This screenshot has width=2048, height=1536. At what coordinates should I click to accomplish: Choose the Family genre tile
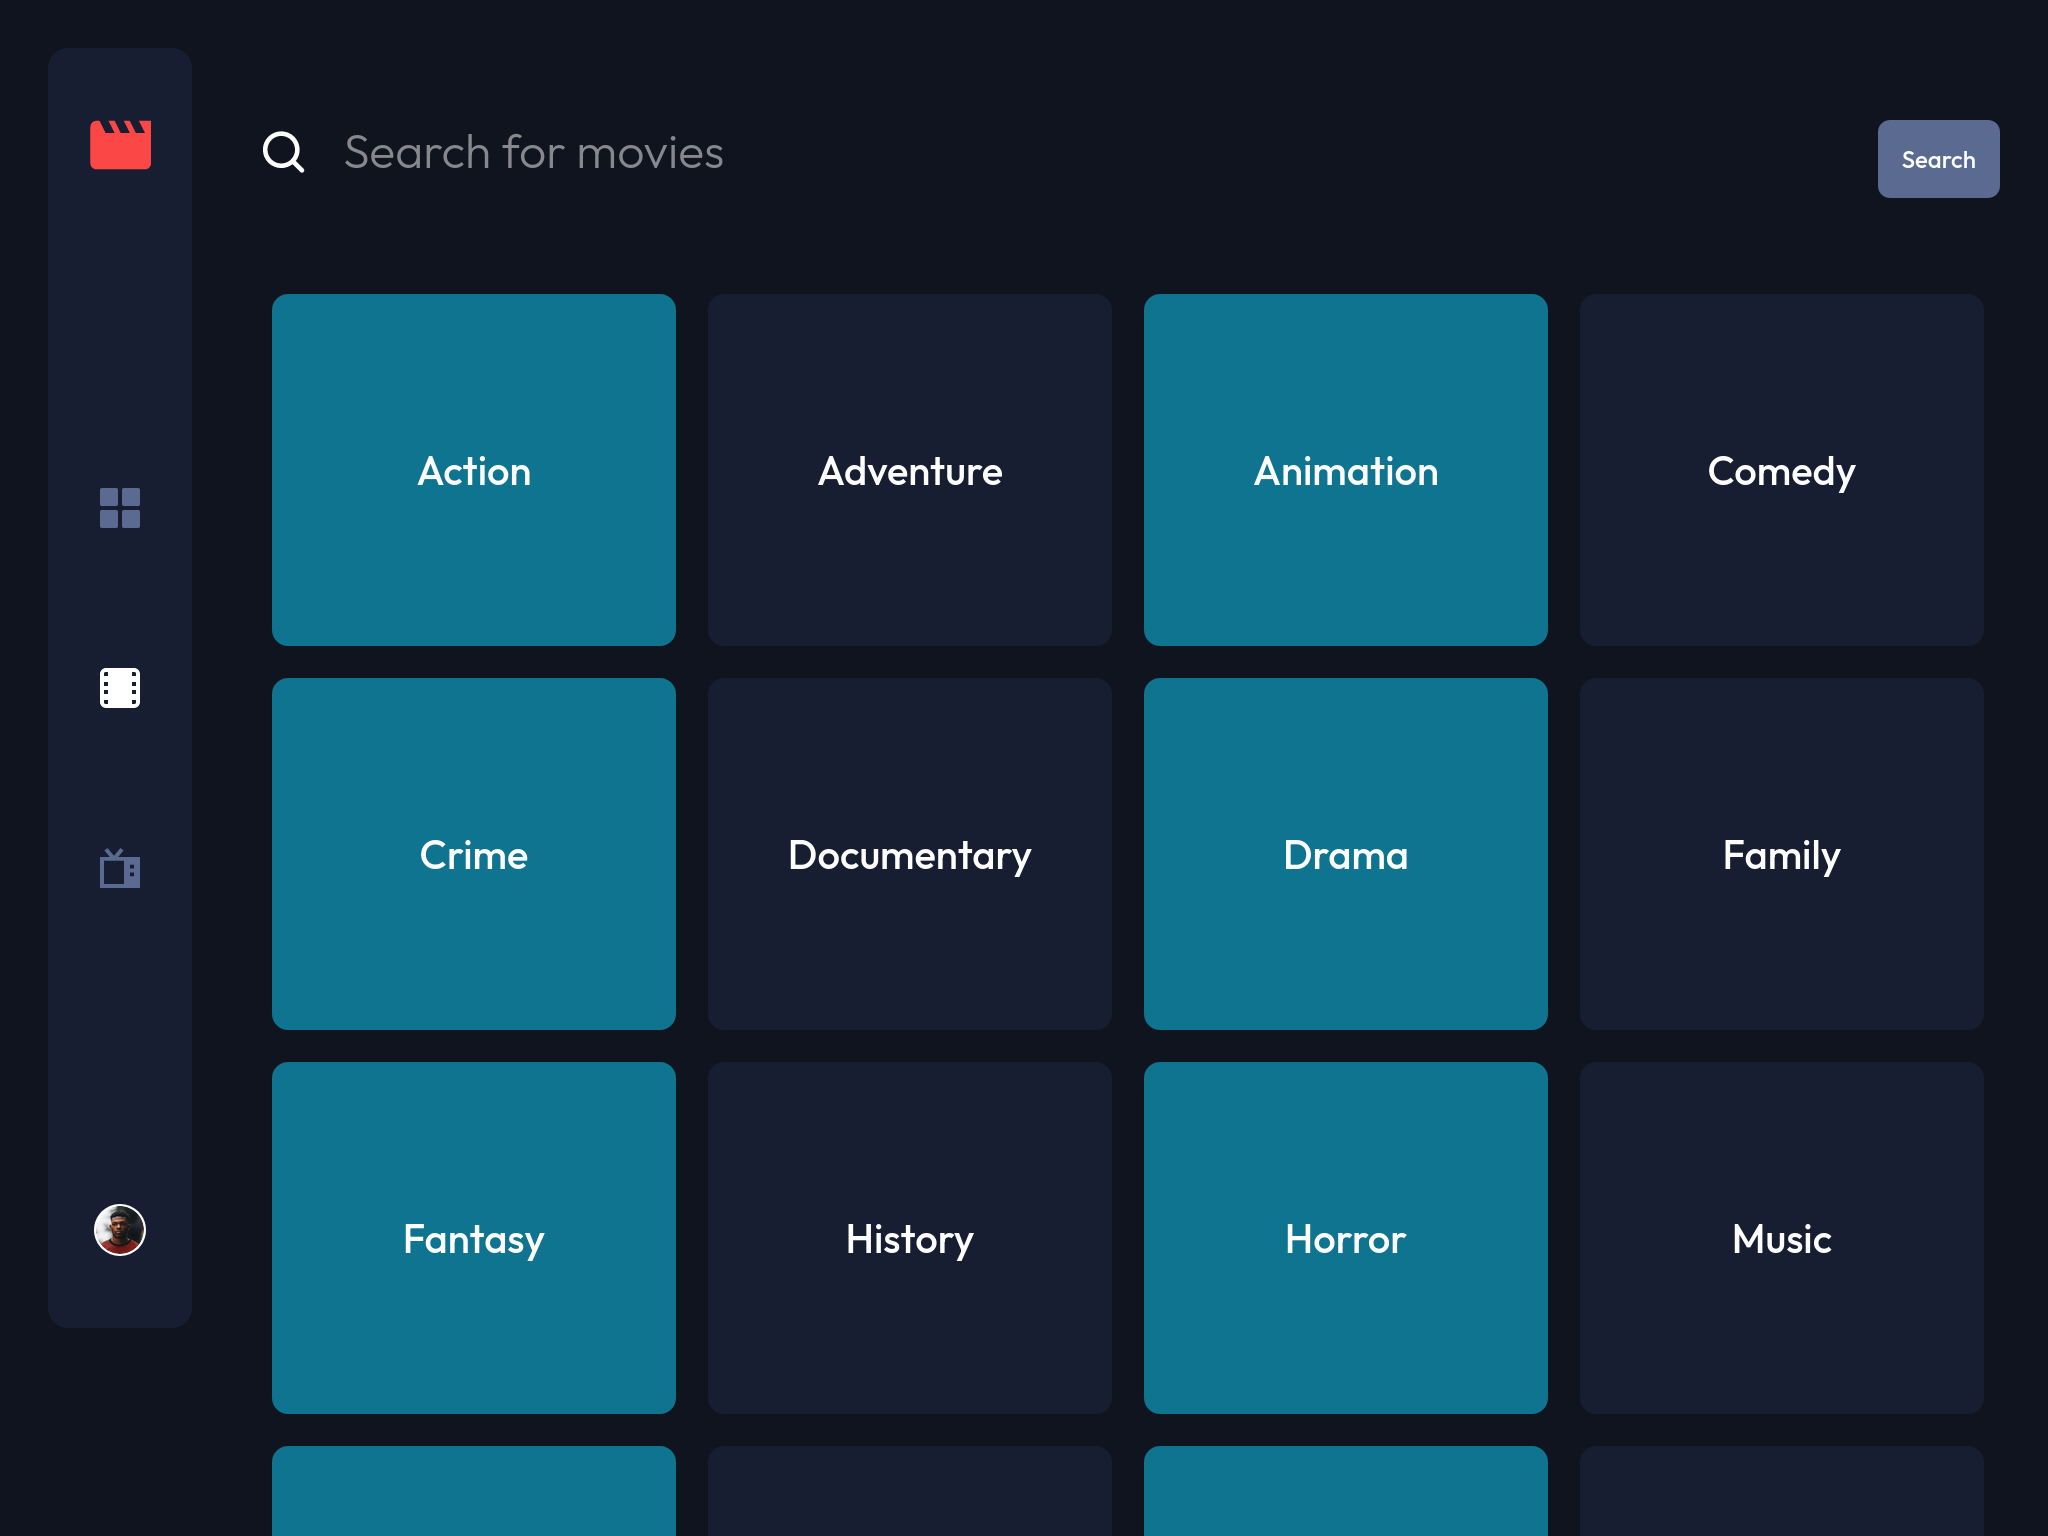(x=1782, y=854)
